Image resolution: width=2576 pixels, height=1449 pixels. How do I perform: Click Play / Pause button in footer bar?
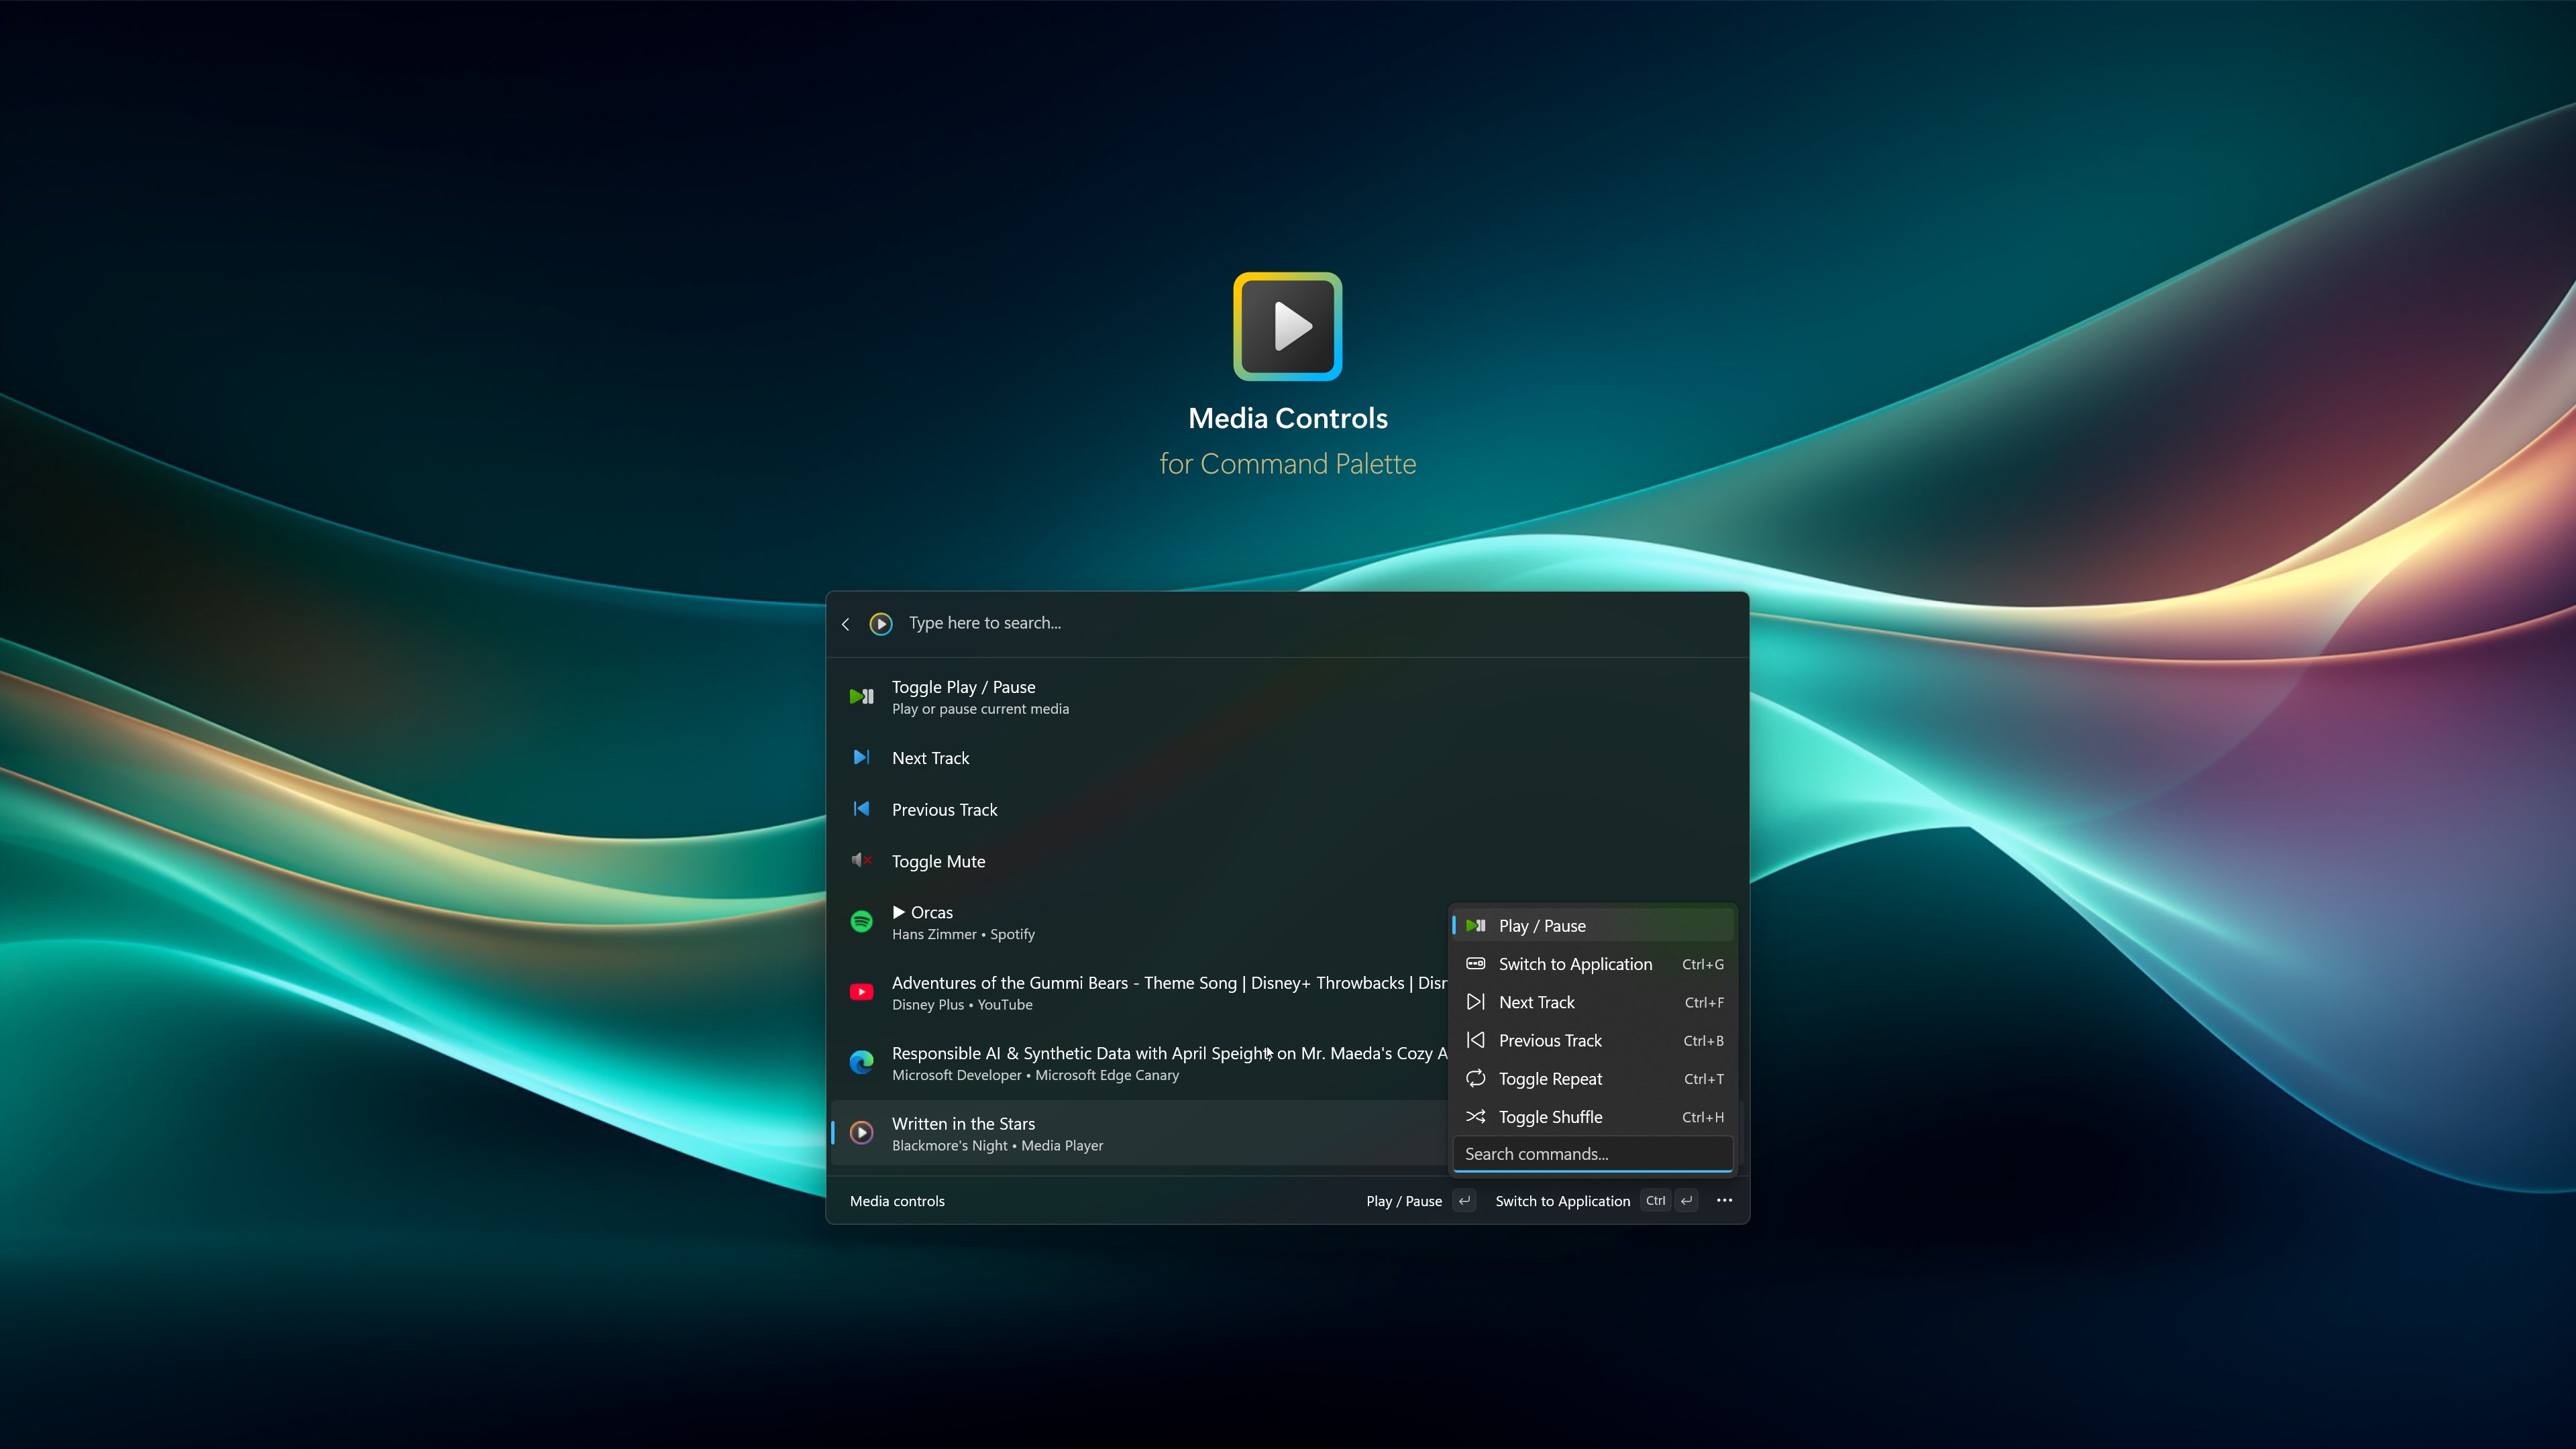[1404, 1201]
